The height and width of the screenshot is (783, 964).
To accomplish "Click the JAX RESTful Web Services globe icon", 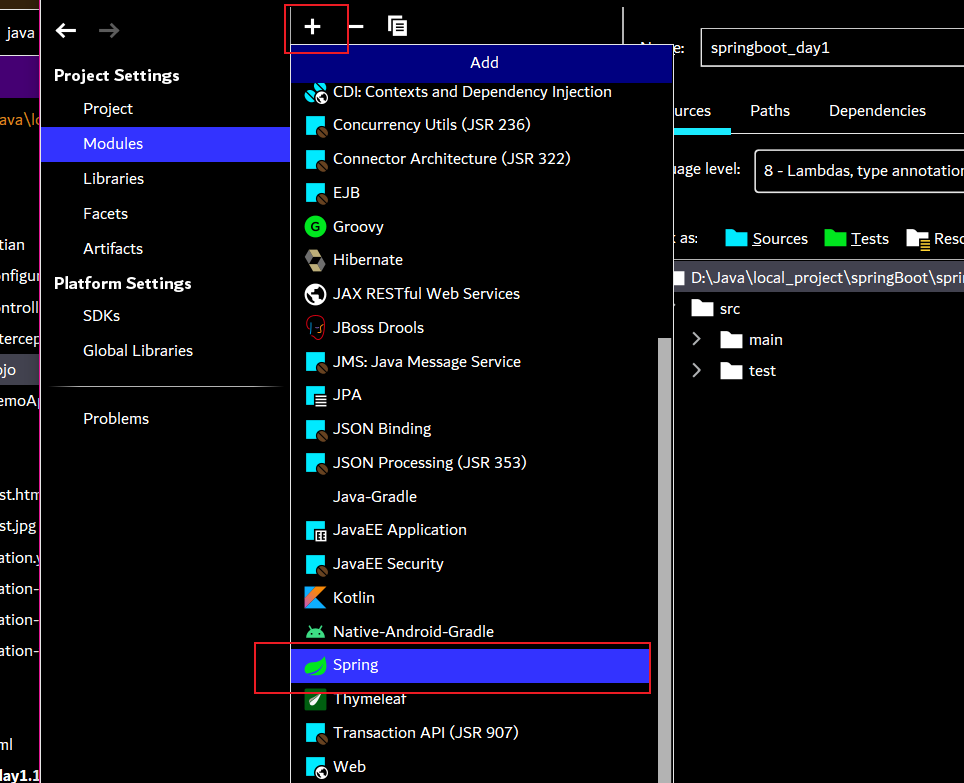I will click(x=315, y=294).
